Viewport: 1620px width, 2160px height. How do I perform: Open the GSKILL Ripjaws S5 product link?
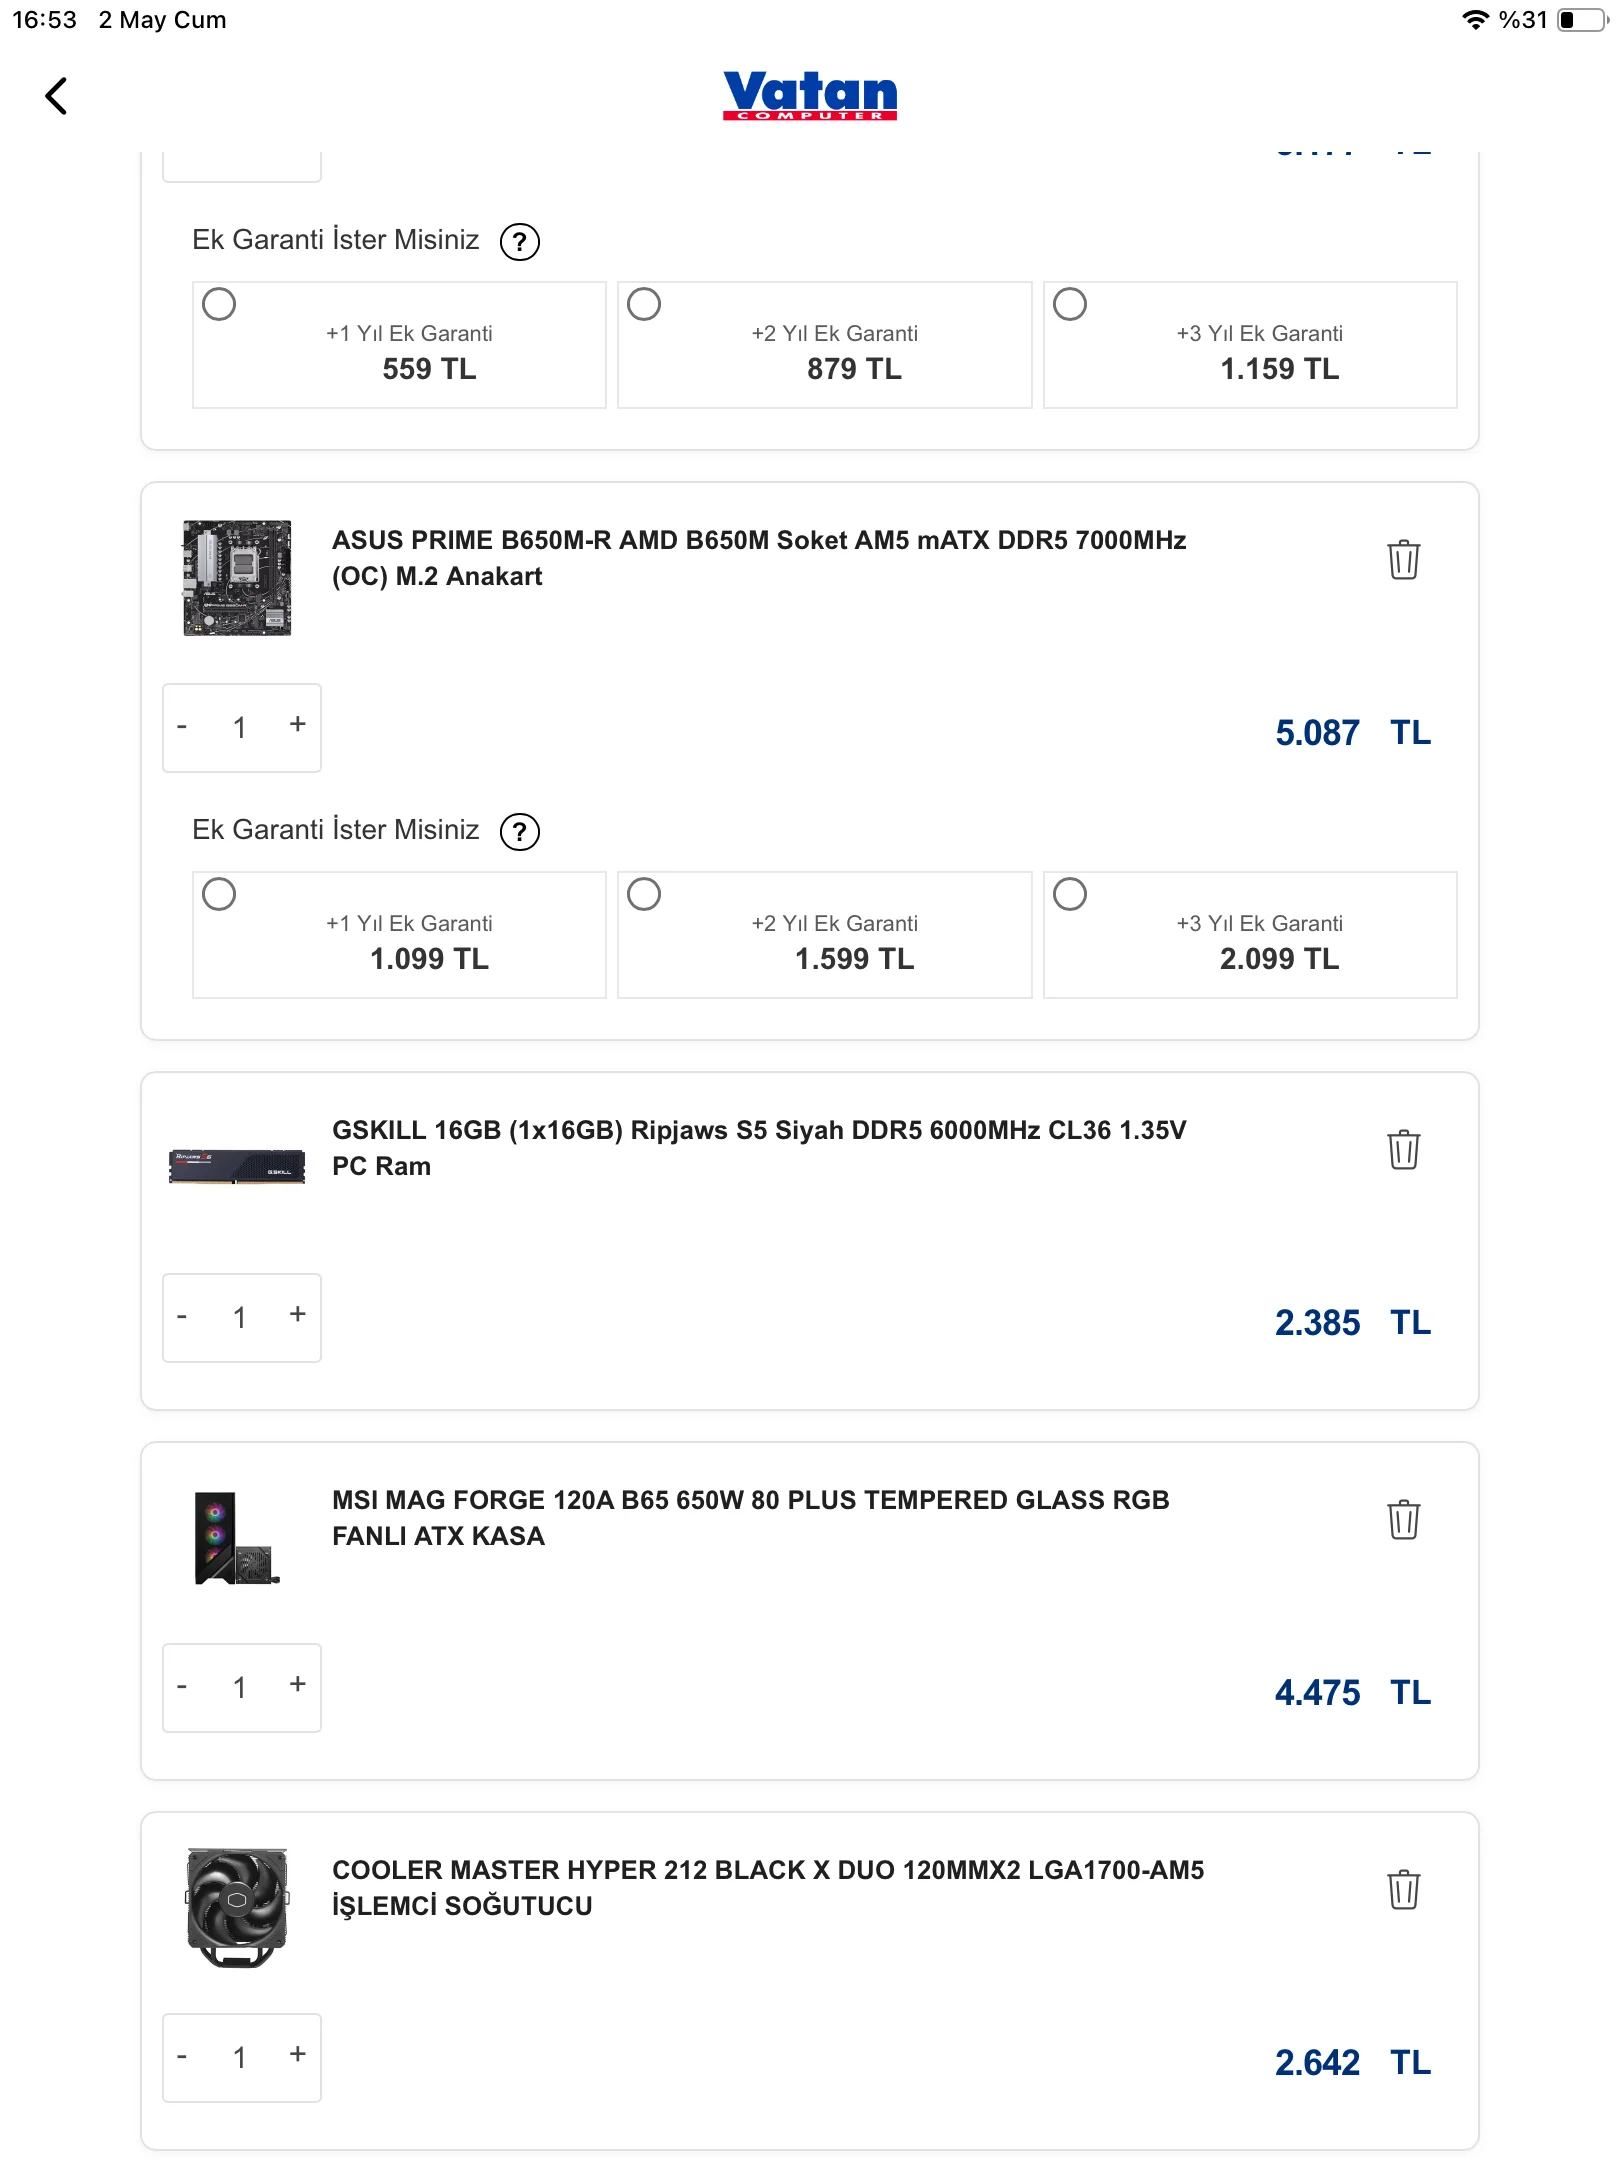pyautogui.click(x=758, y=1148)
